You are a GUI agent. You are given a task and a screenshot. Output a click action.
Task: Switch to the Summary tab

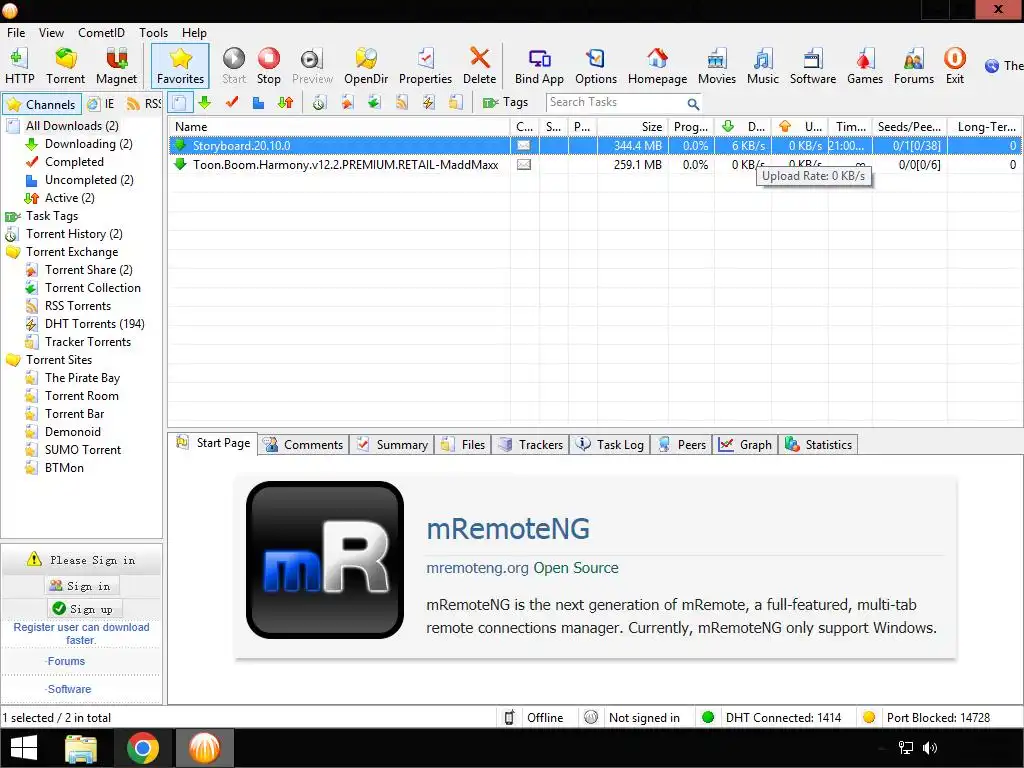pyautogui.click(x=392, y=445)
